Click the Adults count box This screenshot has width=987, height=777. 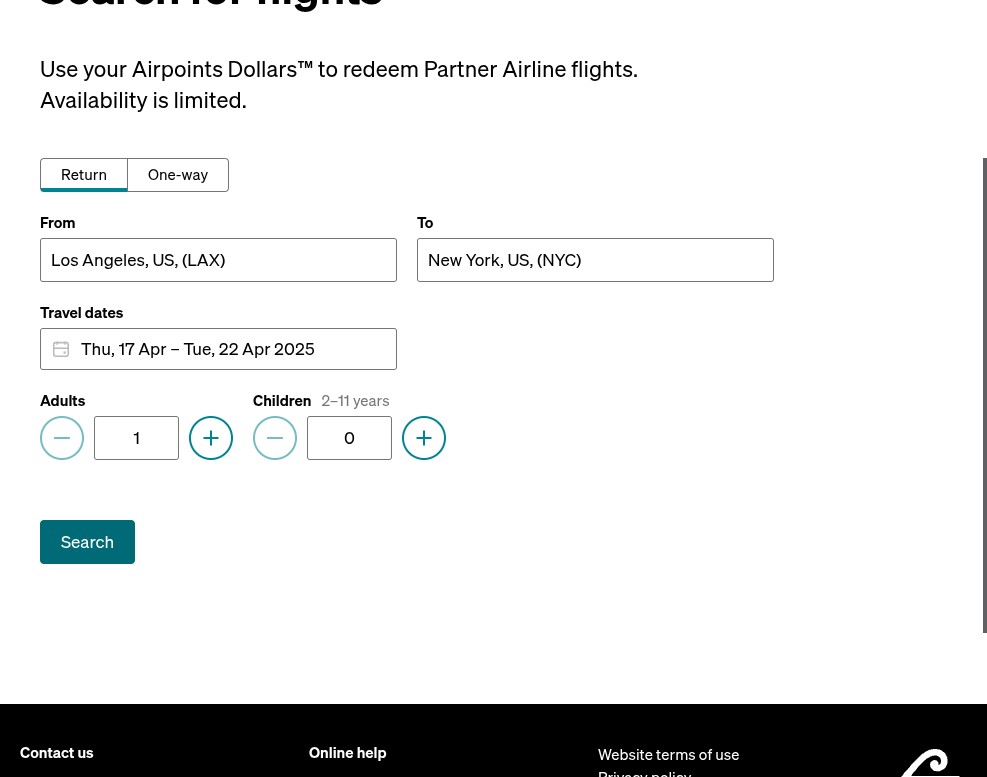pyautogui.click(x=137, y=438)
